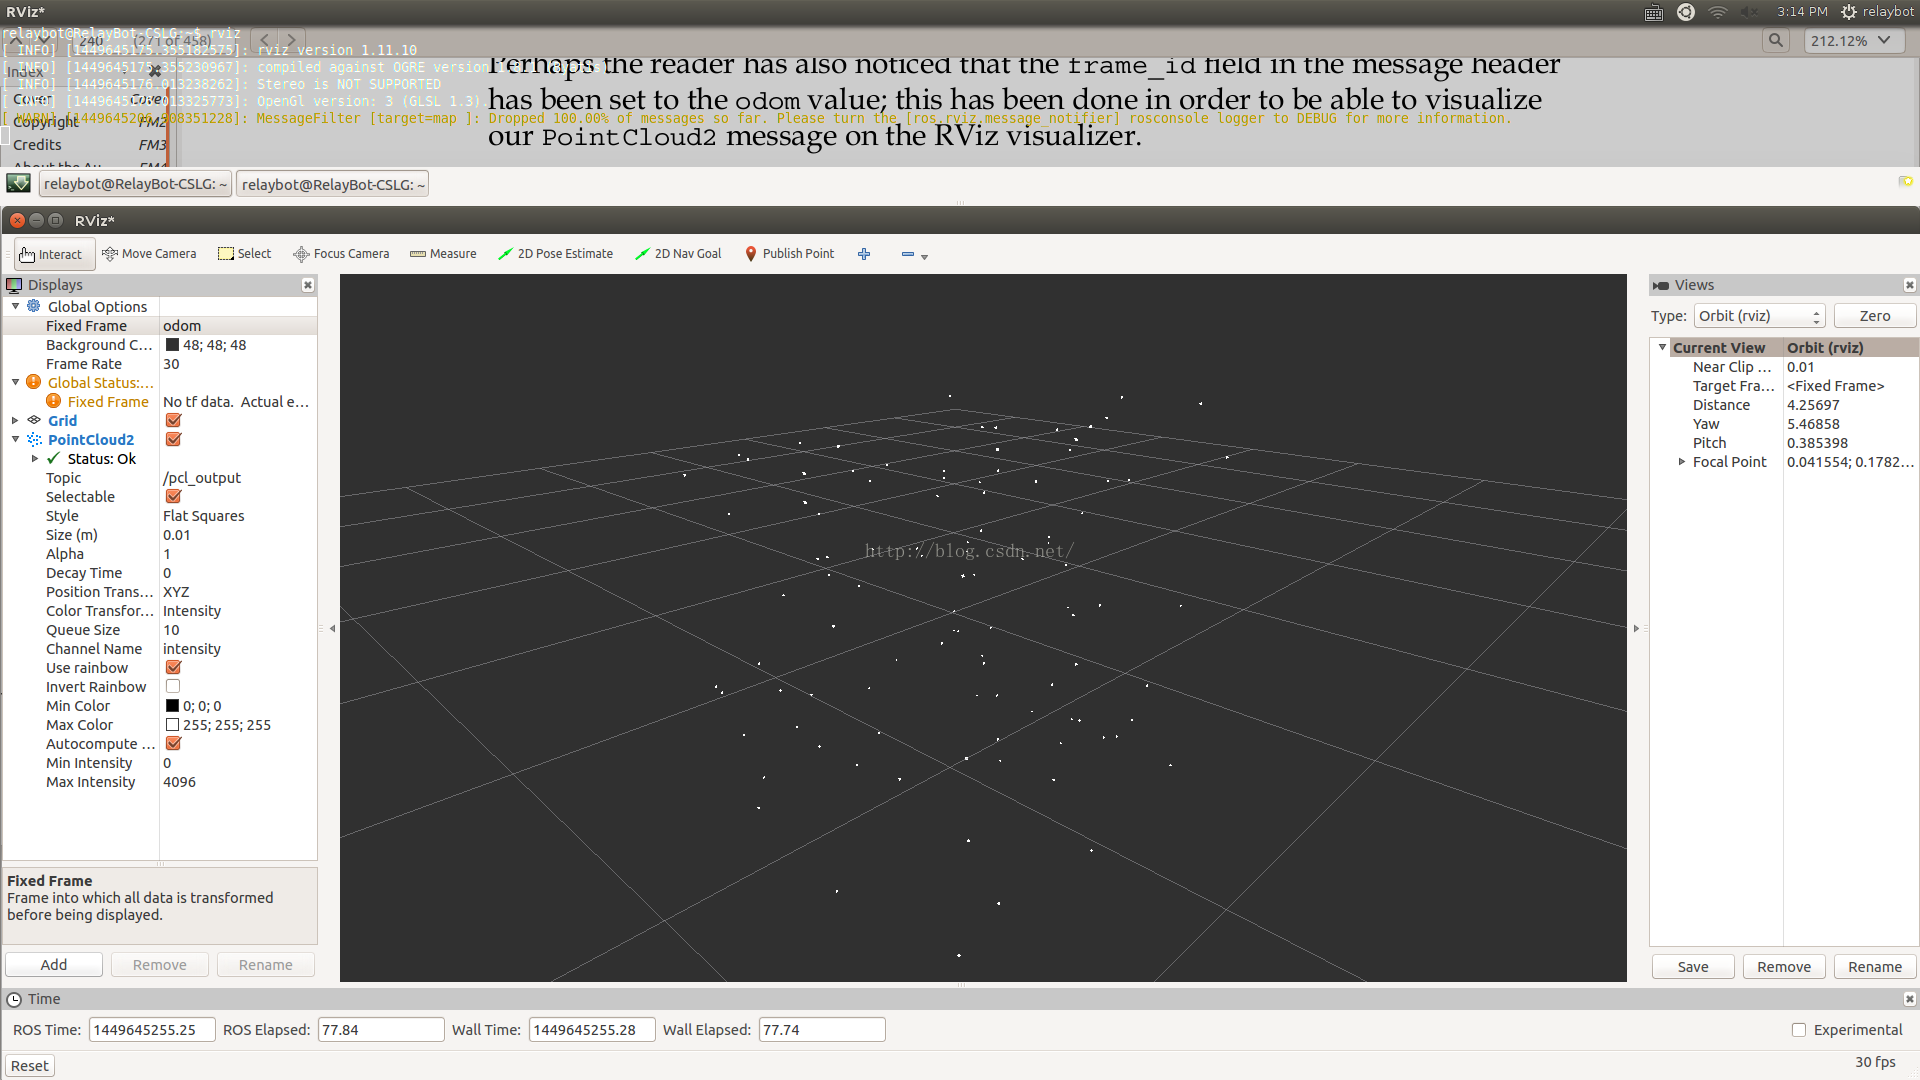Screen dimensions: 1920x1080
Task: Click the Reset time button
Action: tap(30, 1066)
